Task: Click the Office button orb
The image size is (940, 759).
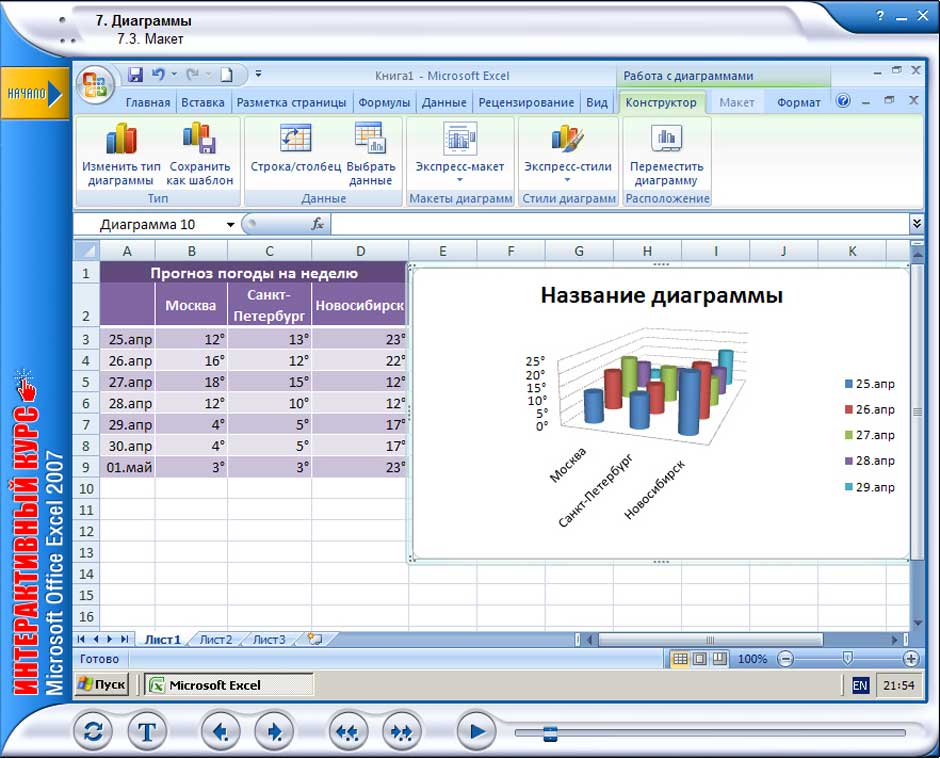Action: (96, 82)
